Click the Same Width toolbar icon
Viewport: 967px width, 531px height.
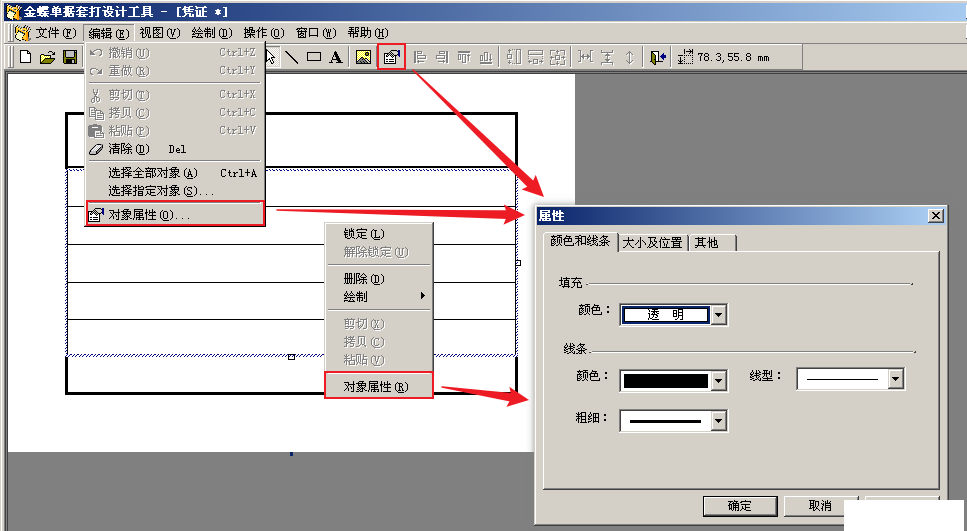514,57
